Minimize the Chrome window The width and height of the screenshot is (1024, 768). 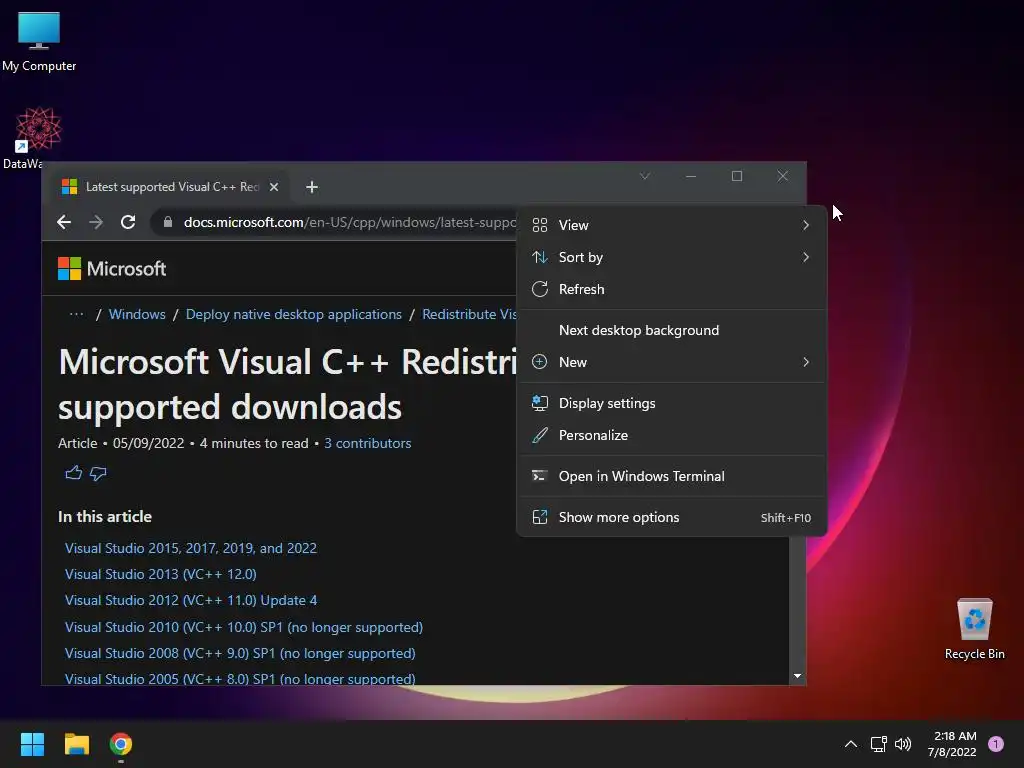691,176
